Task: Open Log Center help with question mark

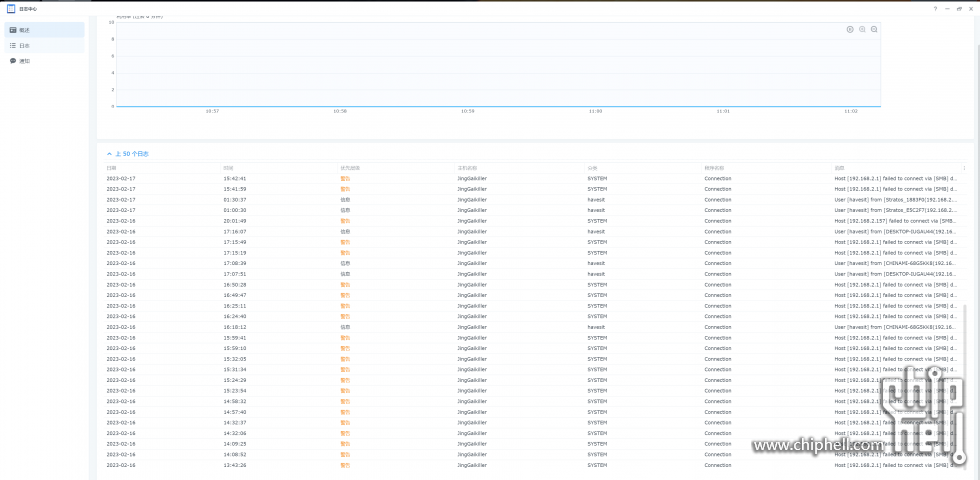Action: [x=936, y=9]
